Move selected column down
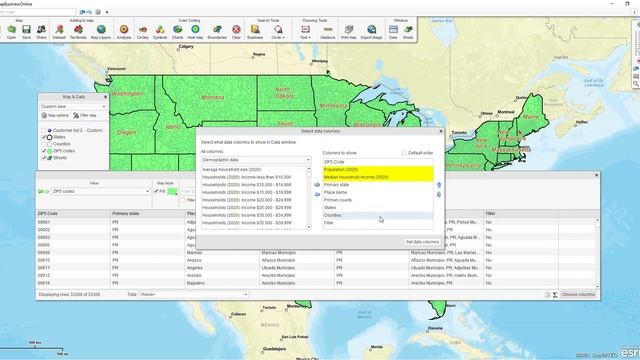This screenshot has width=640, height=360. click(x=439, y=195)
